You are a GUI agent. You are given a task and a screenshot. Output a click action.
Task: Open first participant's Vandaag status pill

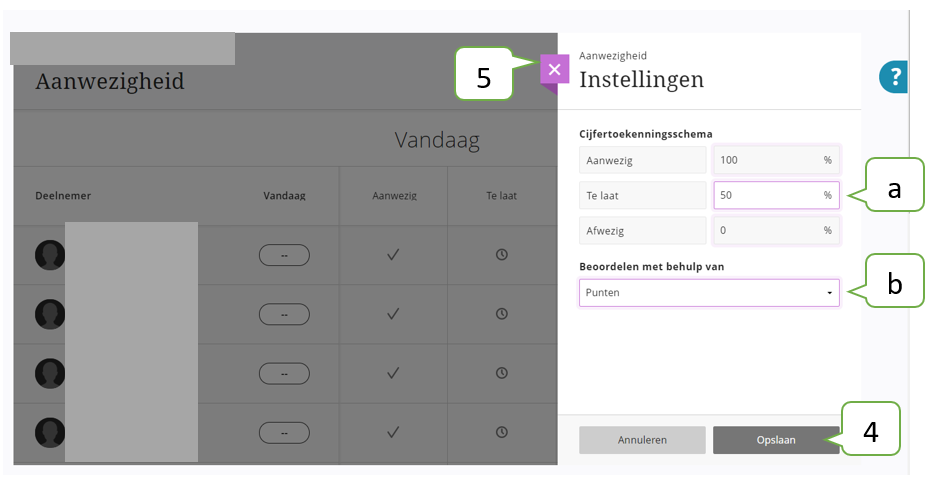tap(284, 255)
